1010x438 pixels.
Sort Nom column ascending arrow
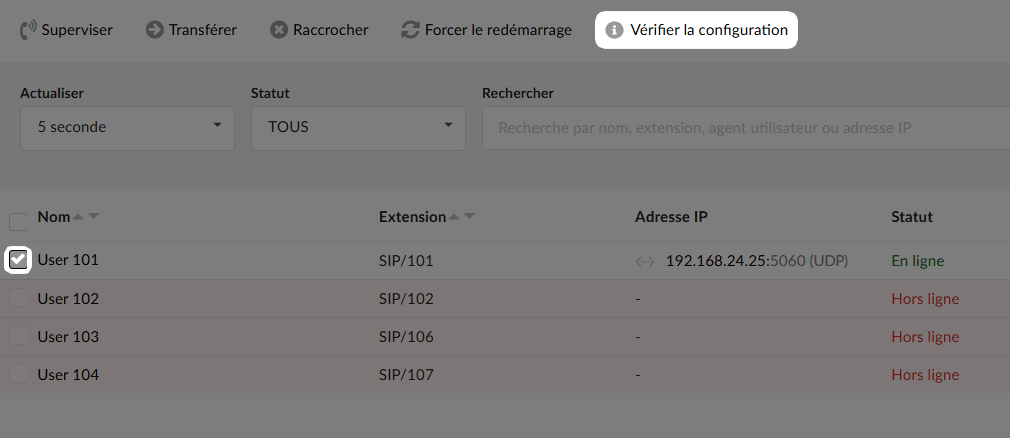(78, 216)
